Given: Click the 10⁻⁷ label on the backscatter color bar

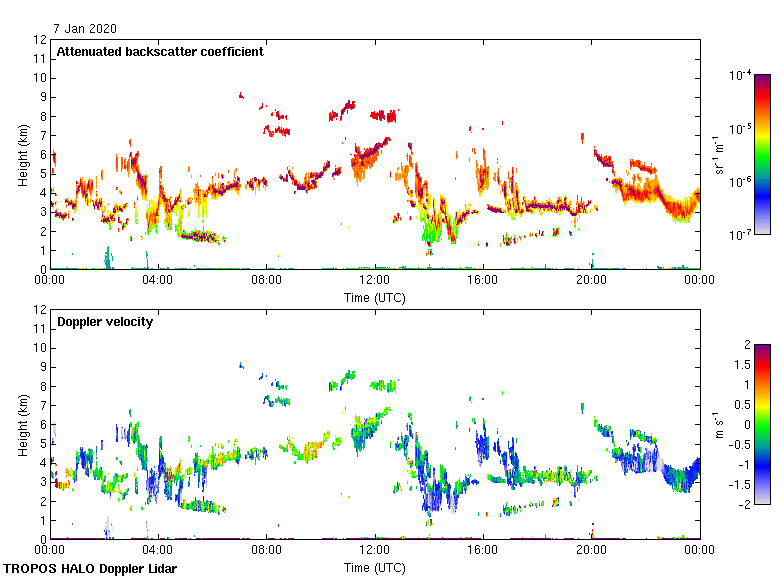Looking at the screenshot, I should (740, 236).
